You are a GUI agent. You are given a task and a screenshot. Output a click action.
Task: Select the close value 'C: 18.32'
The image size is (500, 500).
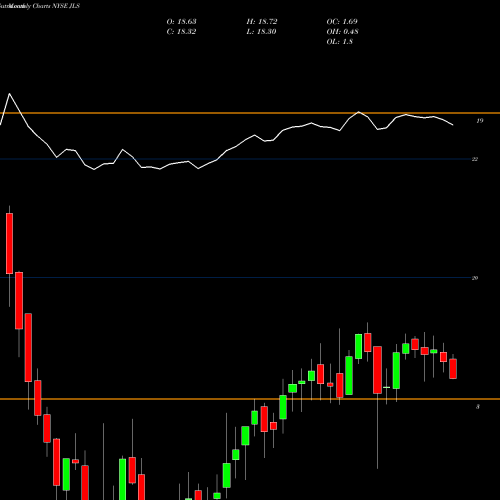point(181,32)
